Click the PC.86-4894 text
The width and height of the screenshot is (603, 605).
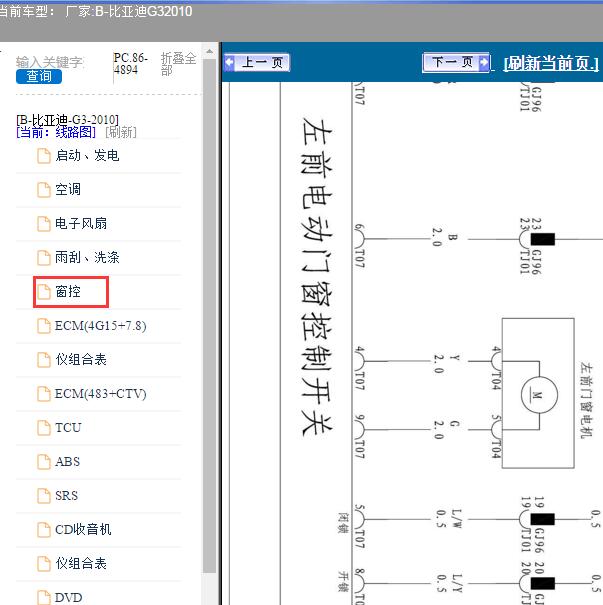pos(131,64)
